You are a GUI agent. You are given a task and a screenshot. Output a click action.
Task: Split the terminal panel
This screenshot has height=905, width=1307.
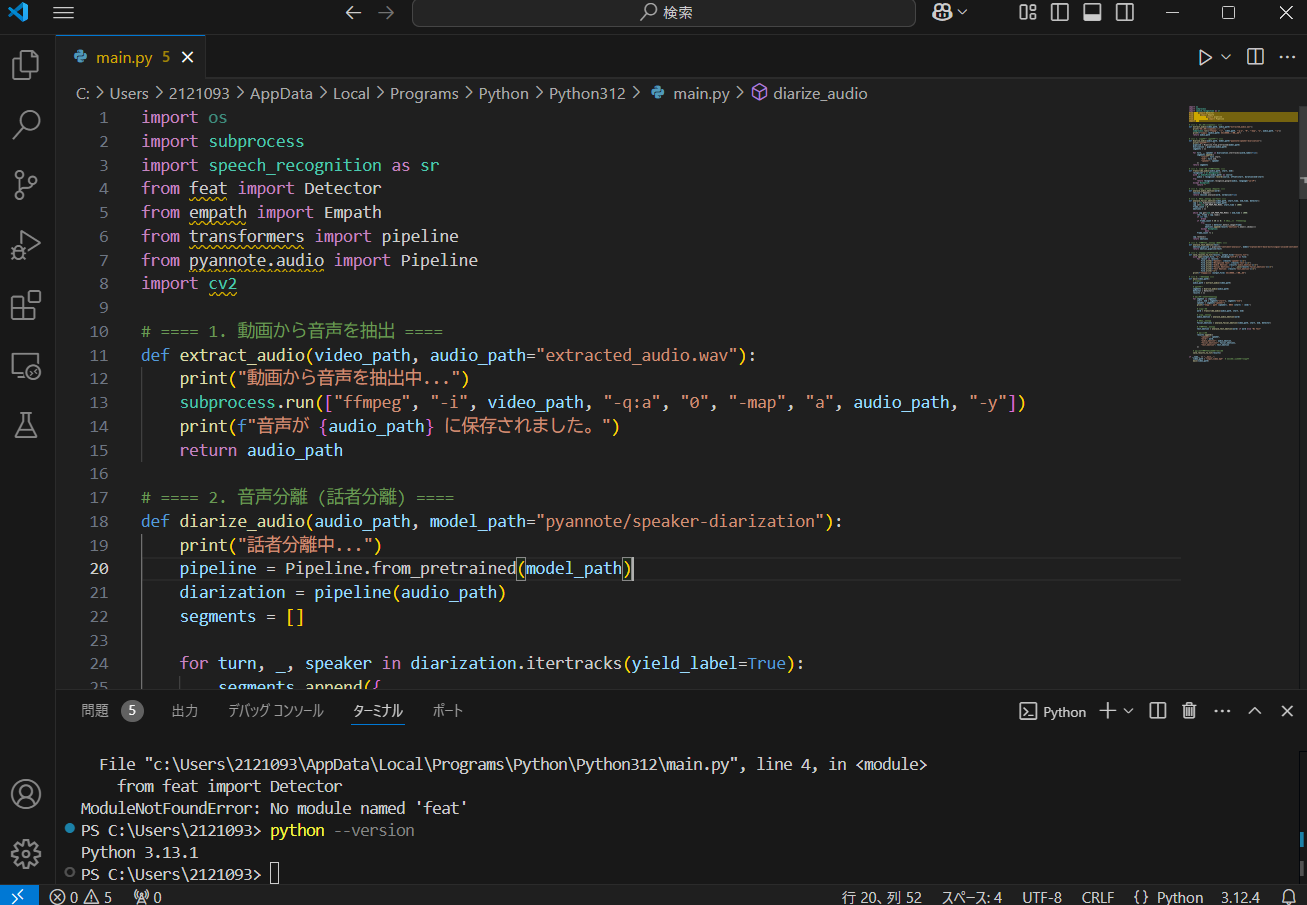(1158, 711)
